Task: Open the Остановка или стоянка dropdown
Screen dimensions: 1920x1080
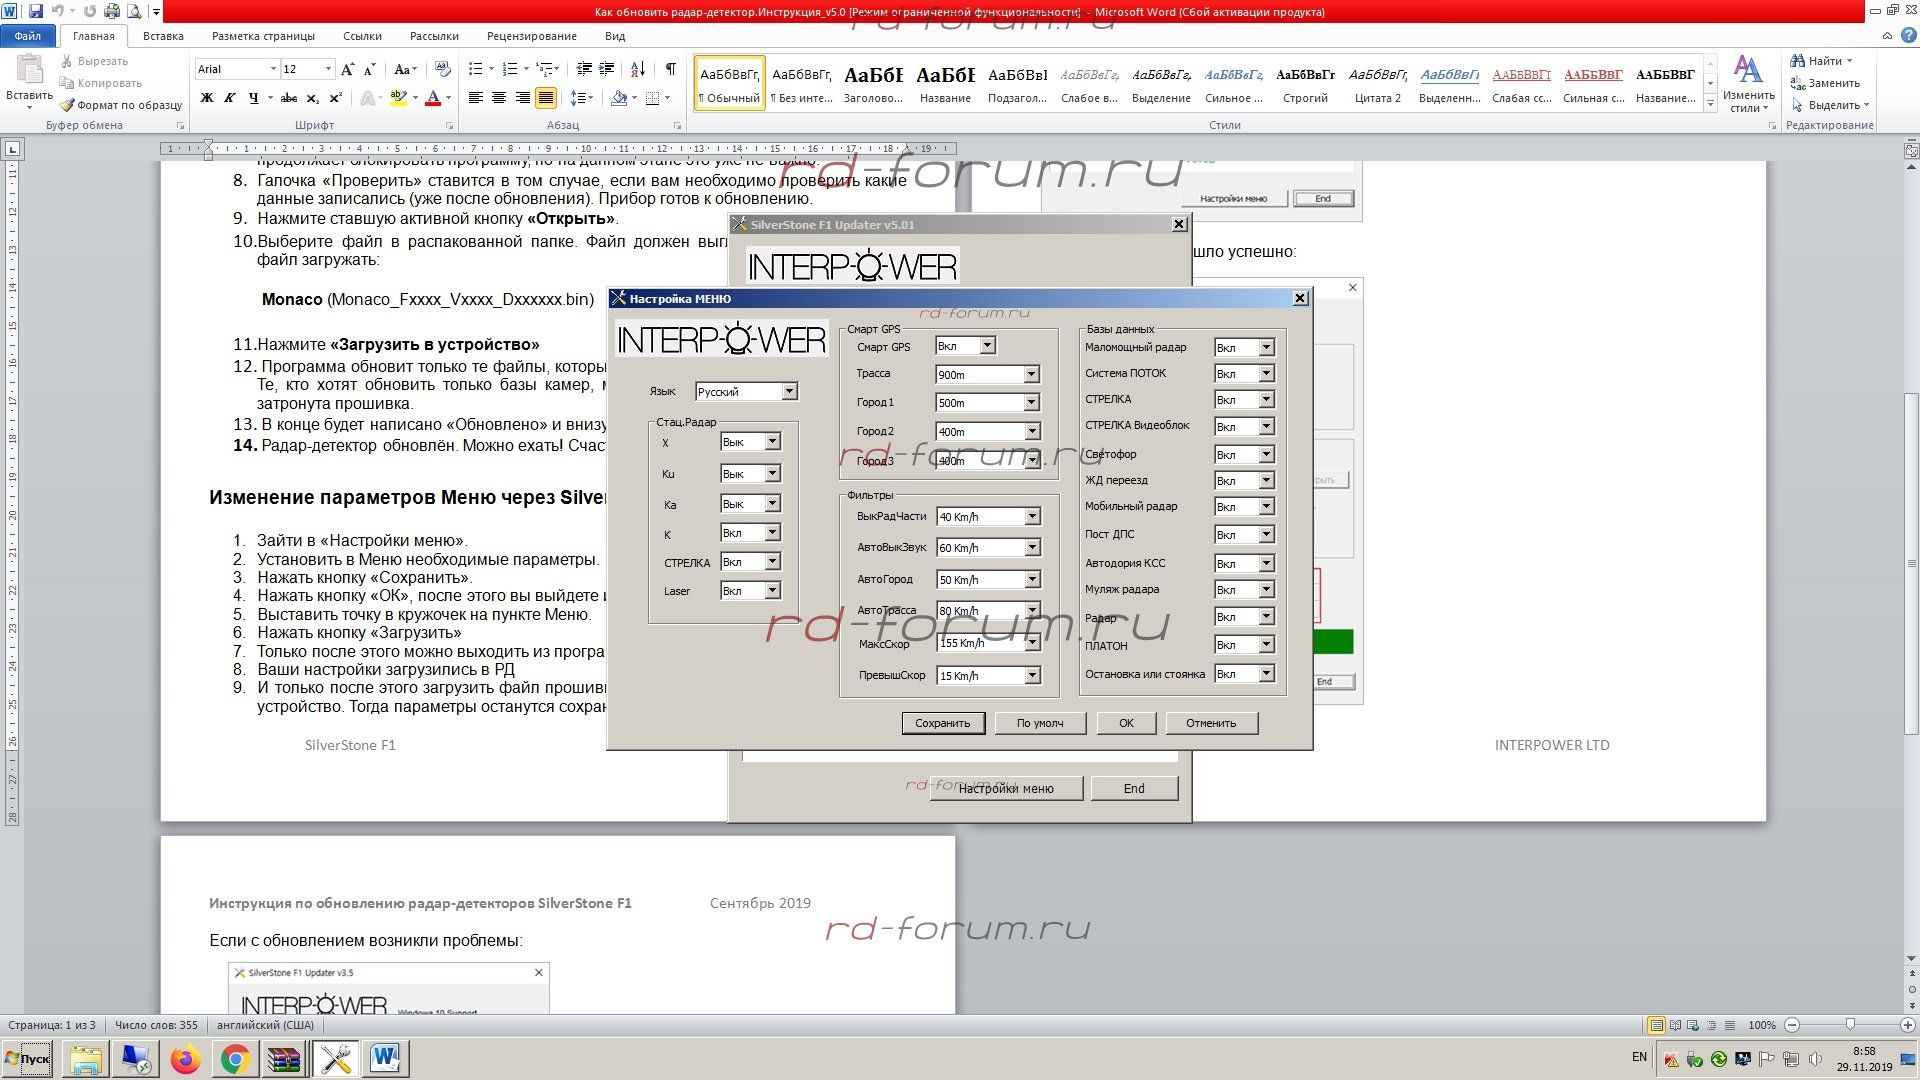Action: point(1266,674)
